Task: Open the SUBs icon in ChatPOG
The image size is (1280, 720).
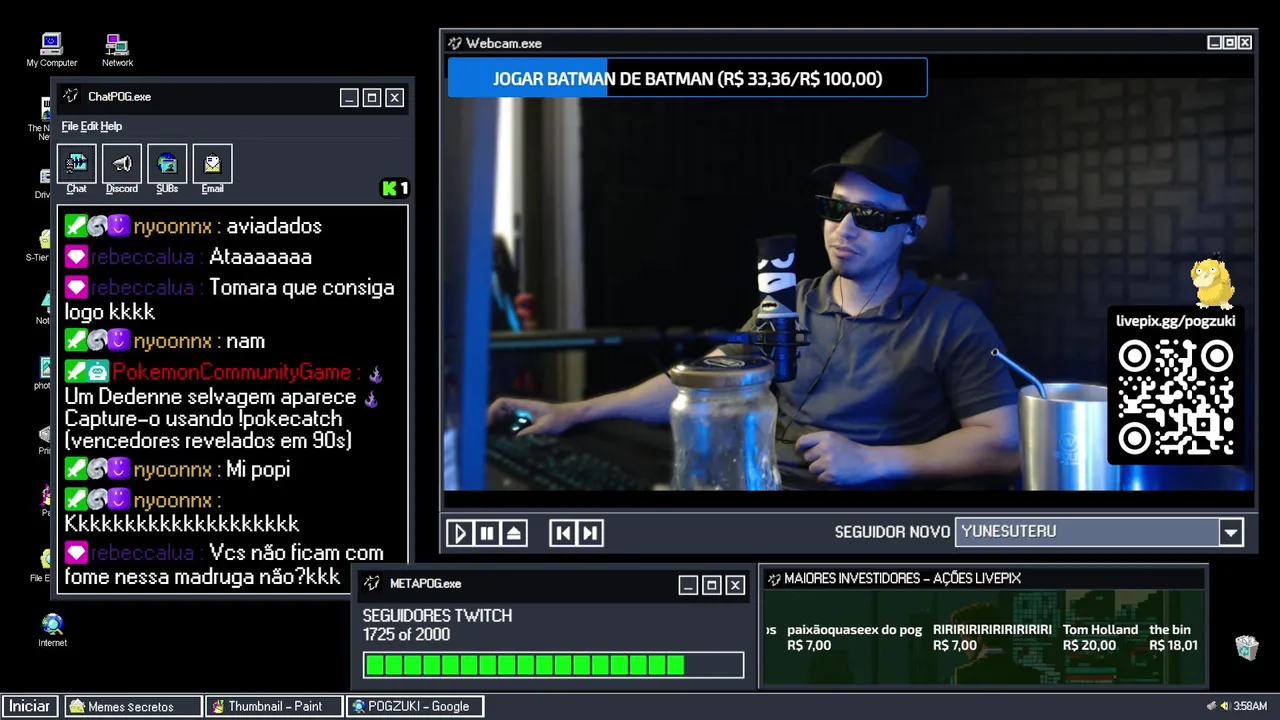Action: [167, 164]
